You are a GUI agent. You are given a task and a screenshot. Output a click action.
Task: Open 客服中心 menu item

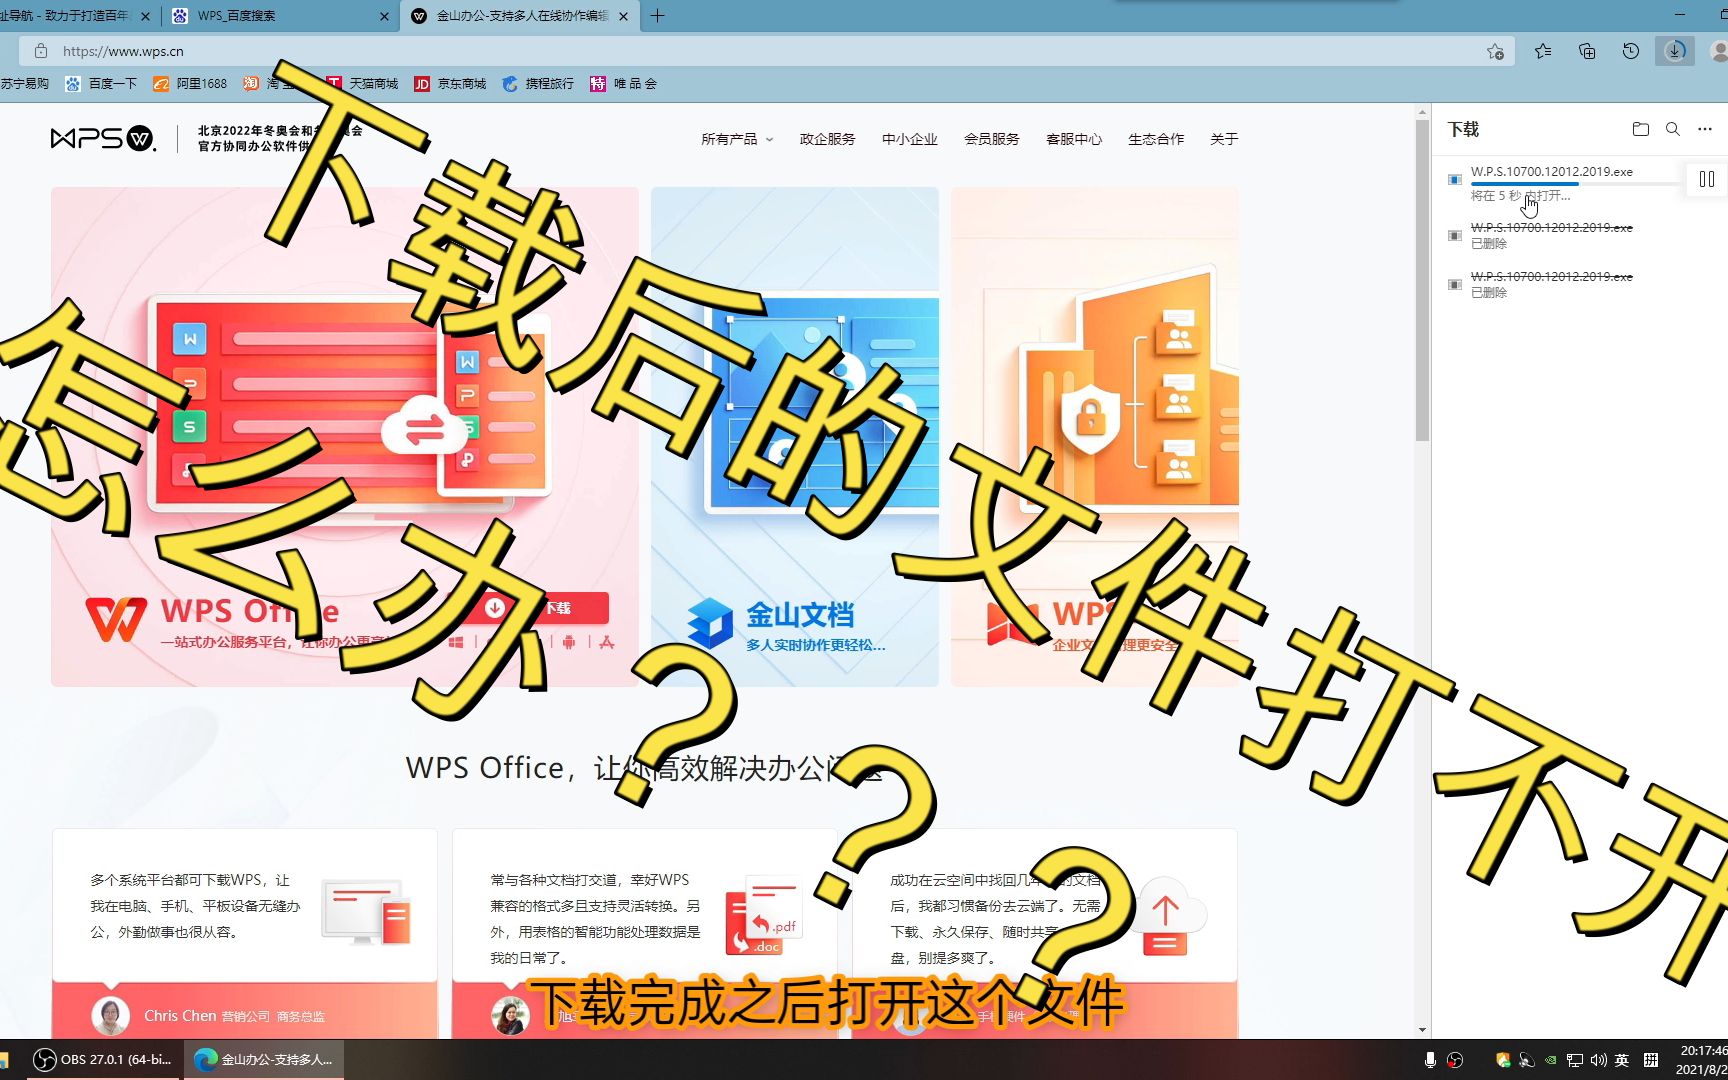click(1073, 139)
